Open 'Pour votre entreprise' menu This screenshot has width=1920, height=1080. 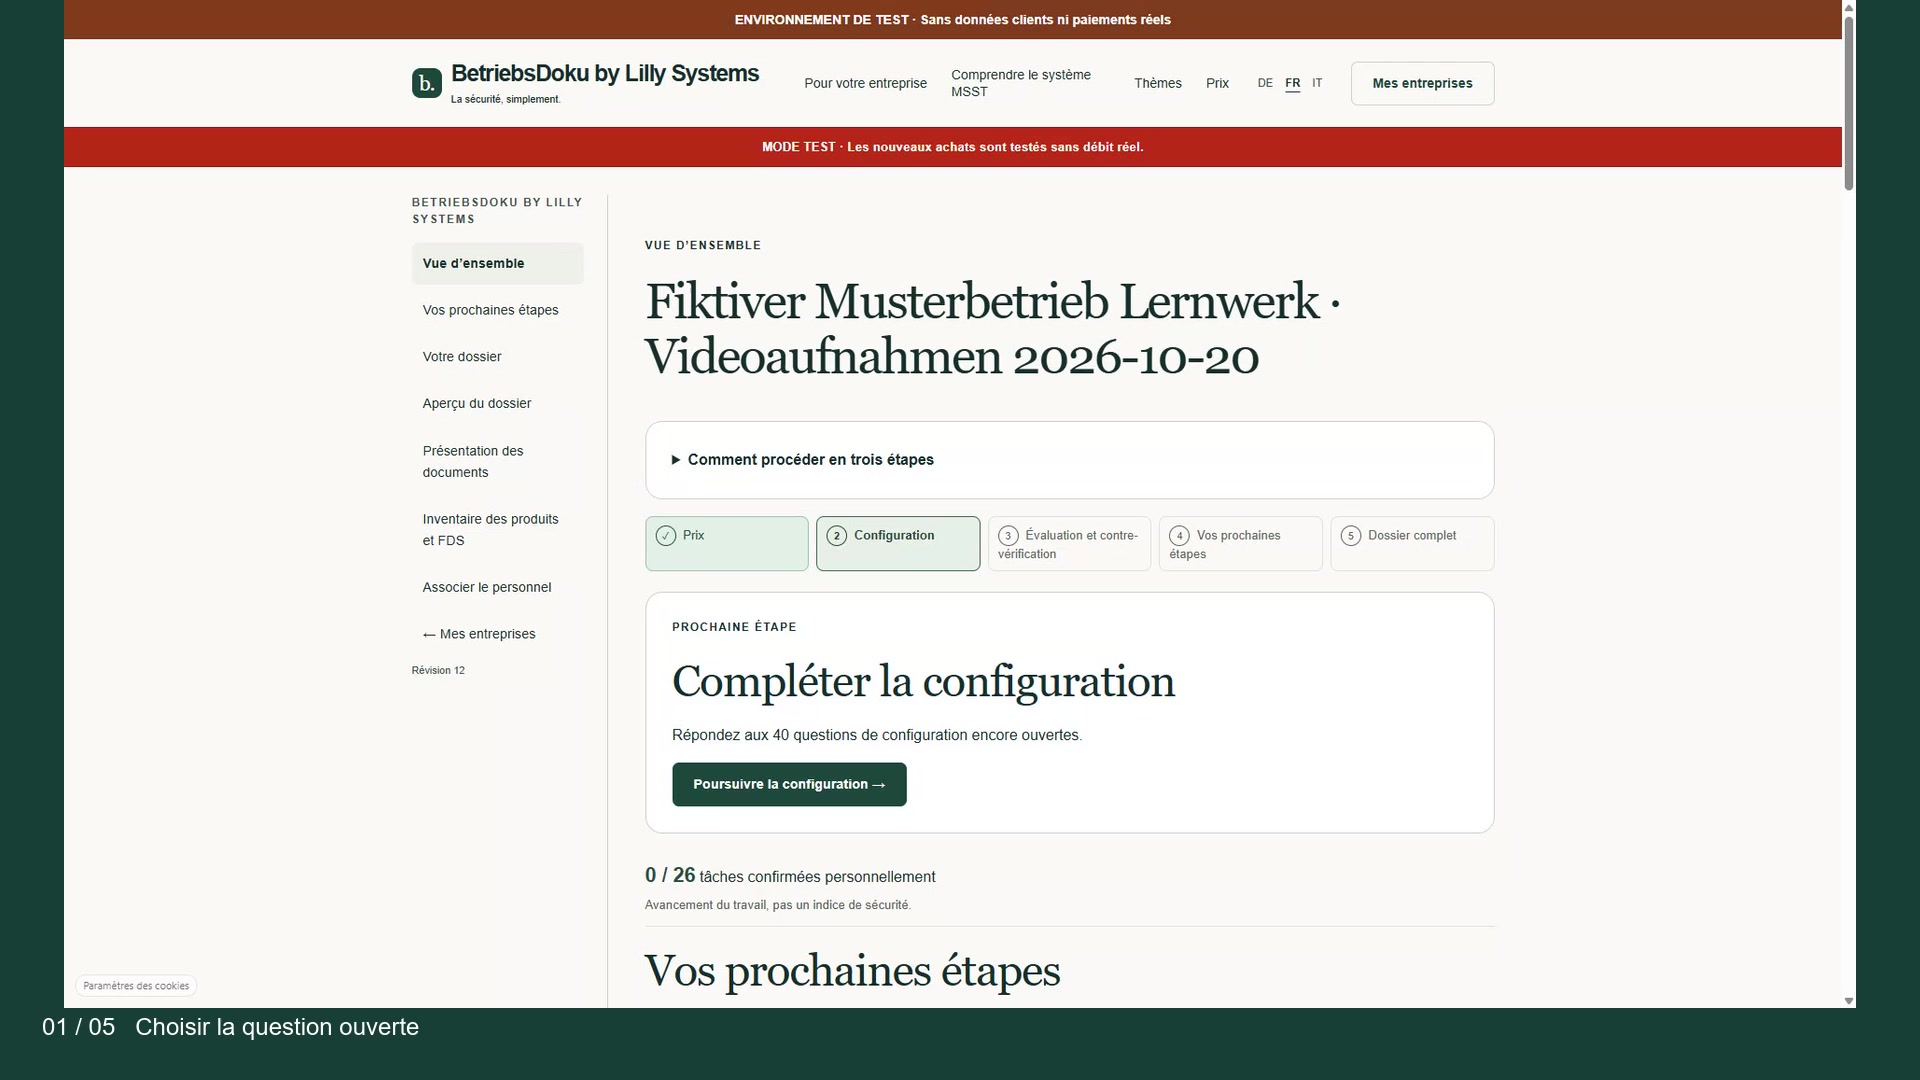865,83
